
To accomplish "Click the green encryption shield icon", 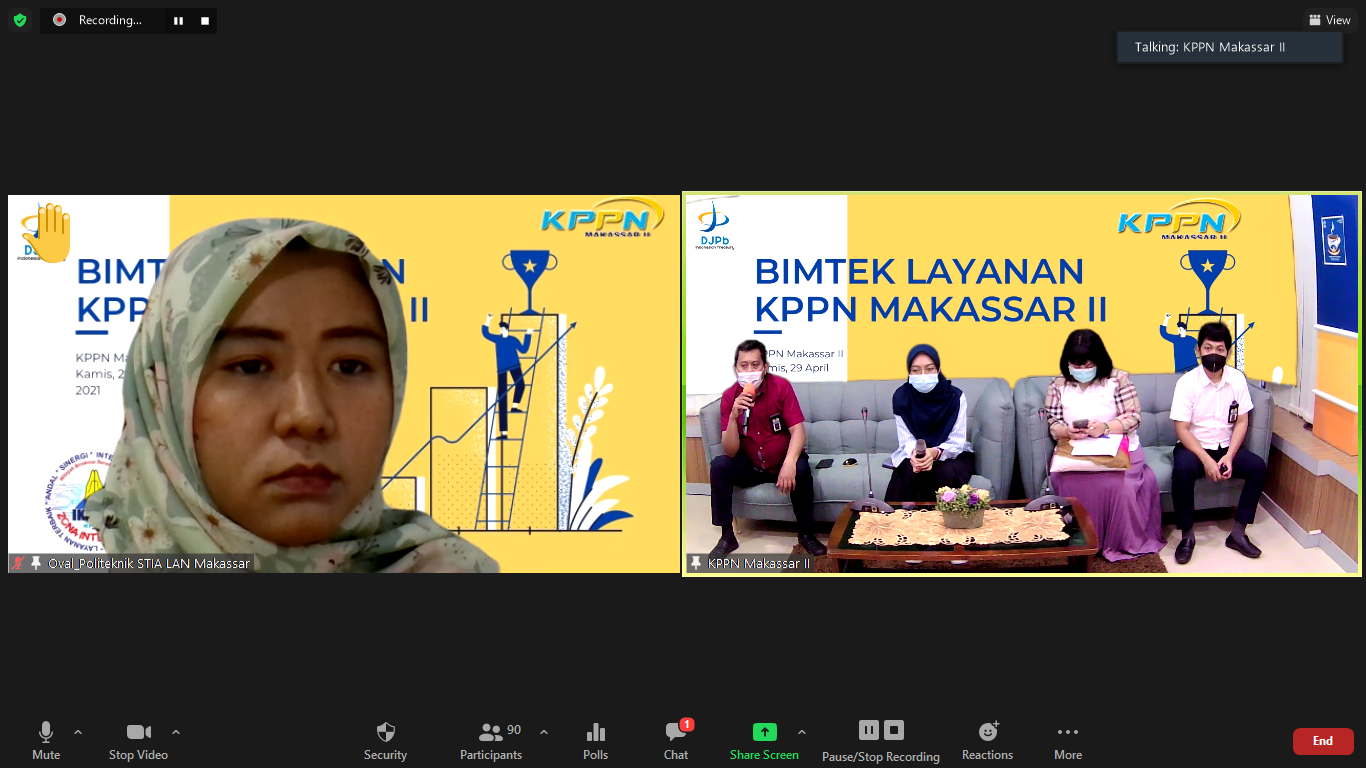I will (19, 20).
